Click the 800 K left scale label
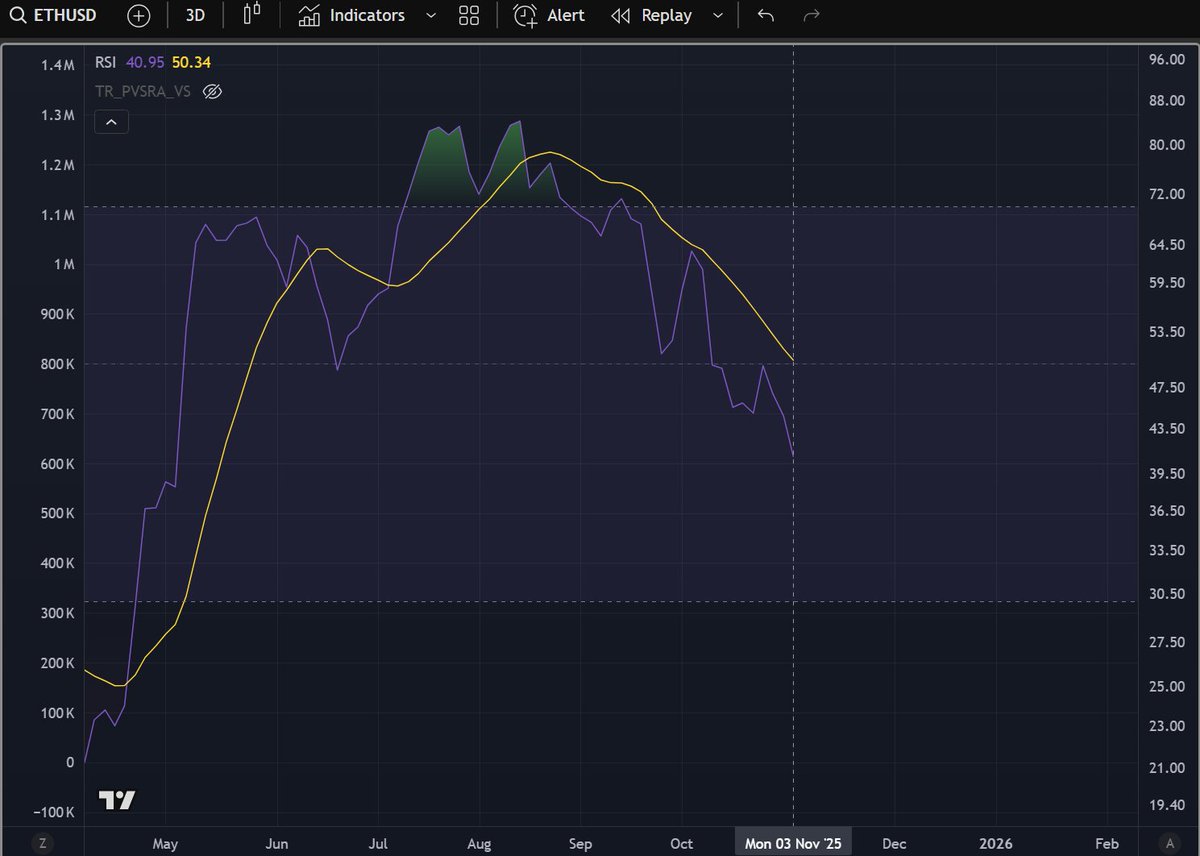The height and width of the screenshot is (856, 1200). coord(56,365)
